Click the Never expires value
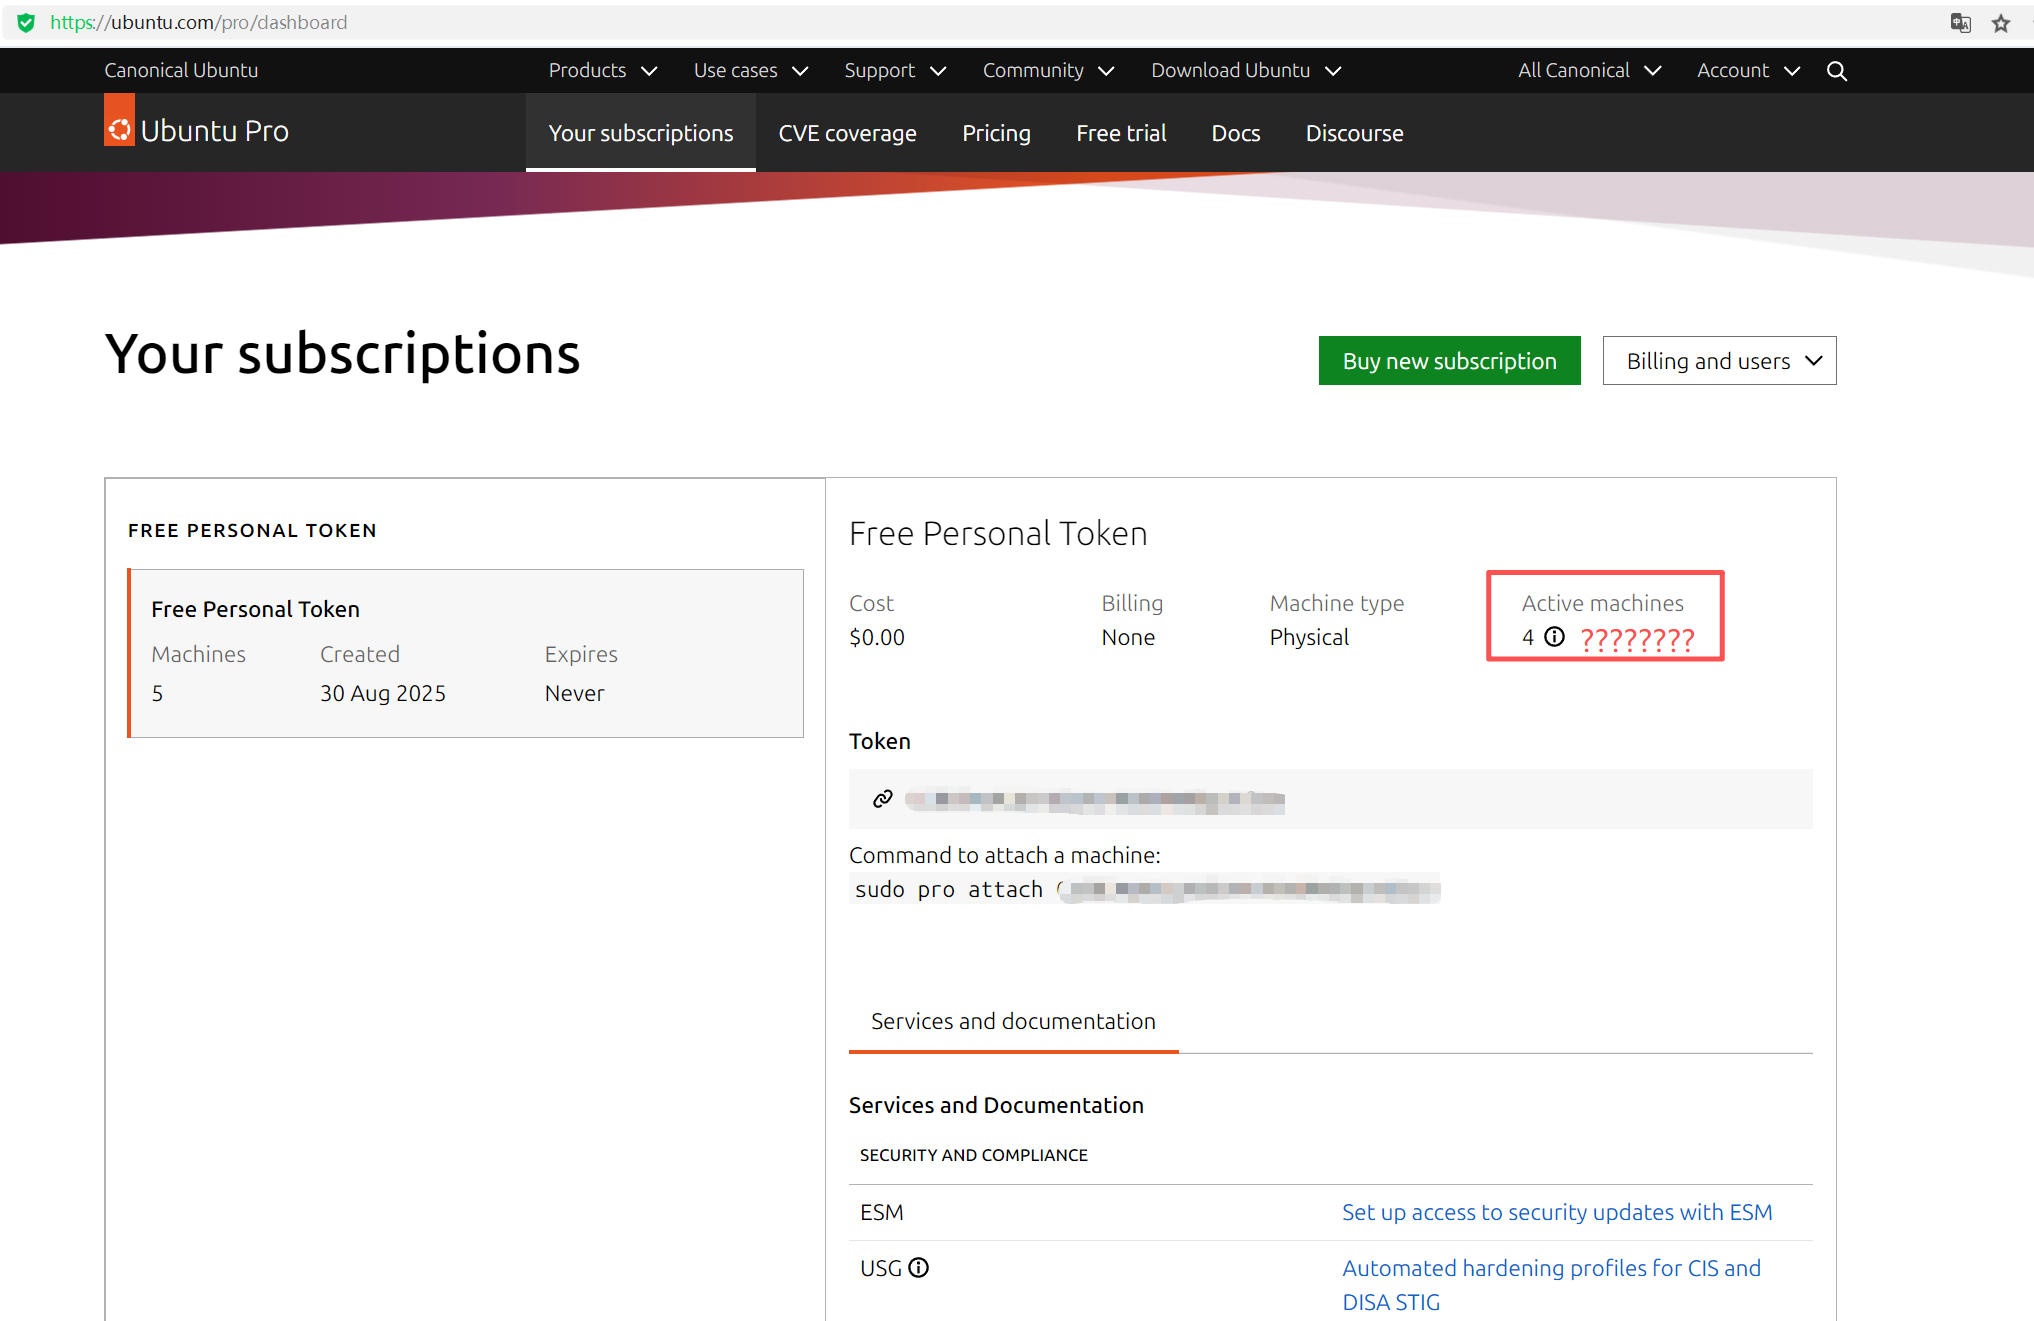This screenshot has width=2034, height=1321. pyautogui.click(x=574, y=694)
